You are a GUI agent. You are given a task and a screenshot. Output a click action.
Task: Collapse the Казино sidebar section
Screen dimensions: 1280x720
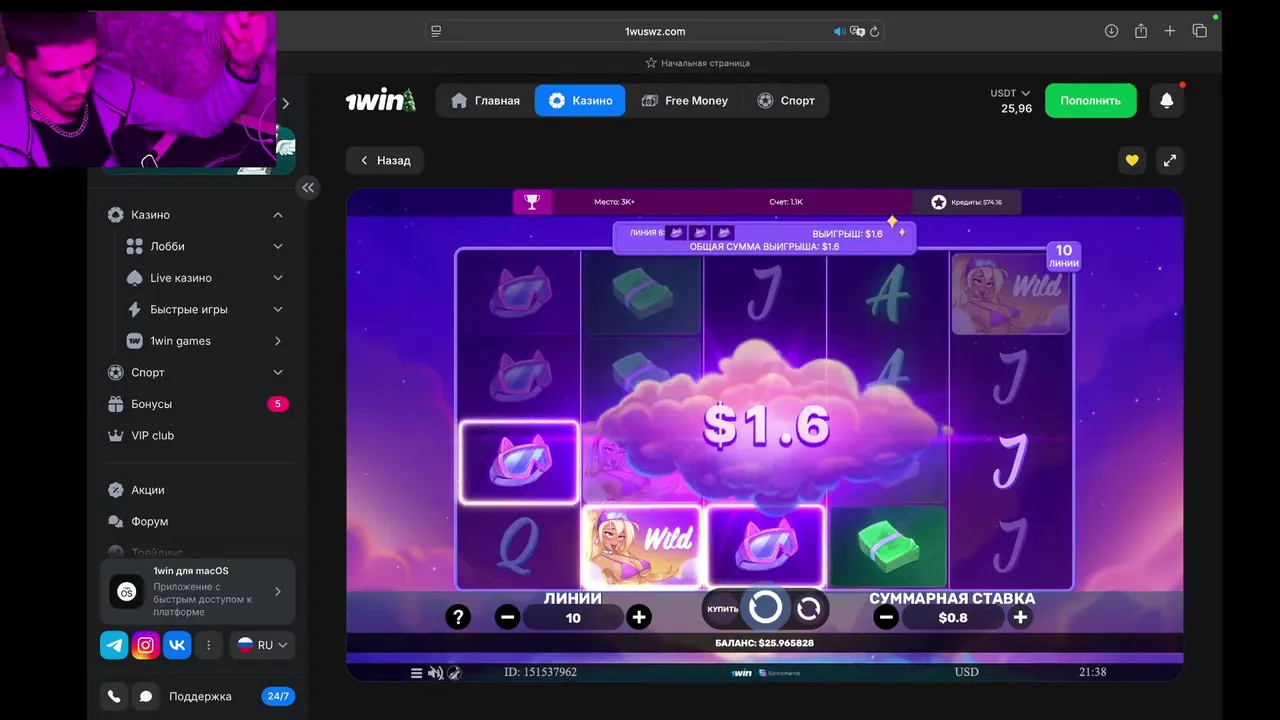[278, 215]
